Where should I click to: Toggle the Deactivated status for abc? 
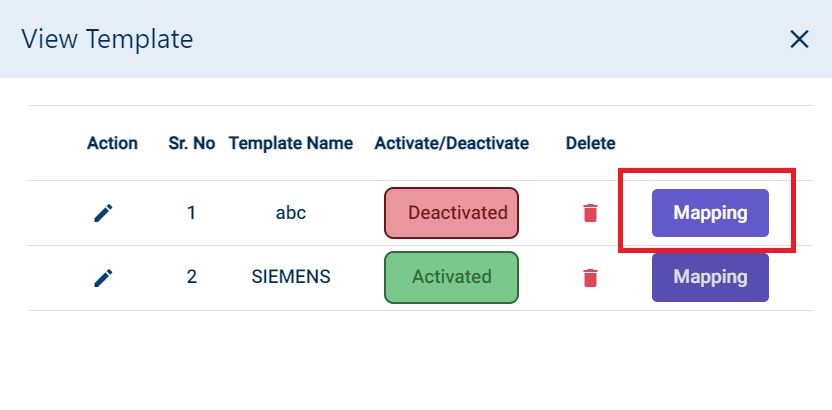point(452,213)
